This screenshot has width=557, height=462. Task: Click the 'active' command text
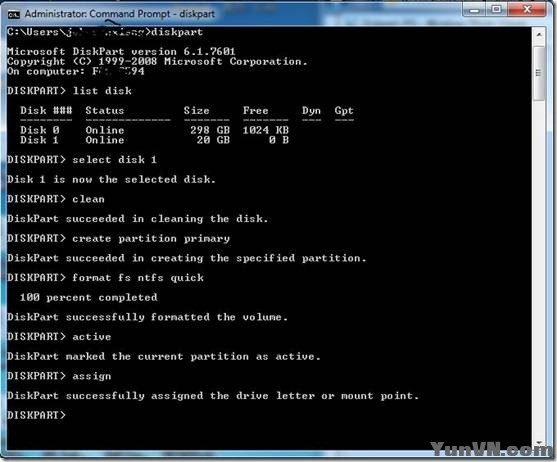92,337
